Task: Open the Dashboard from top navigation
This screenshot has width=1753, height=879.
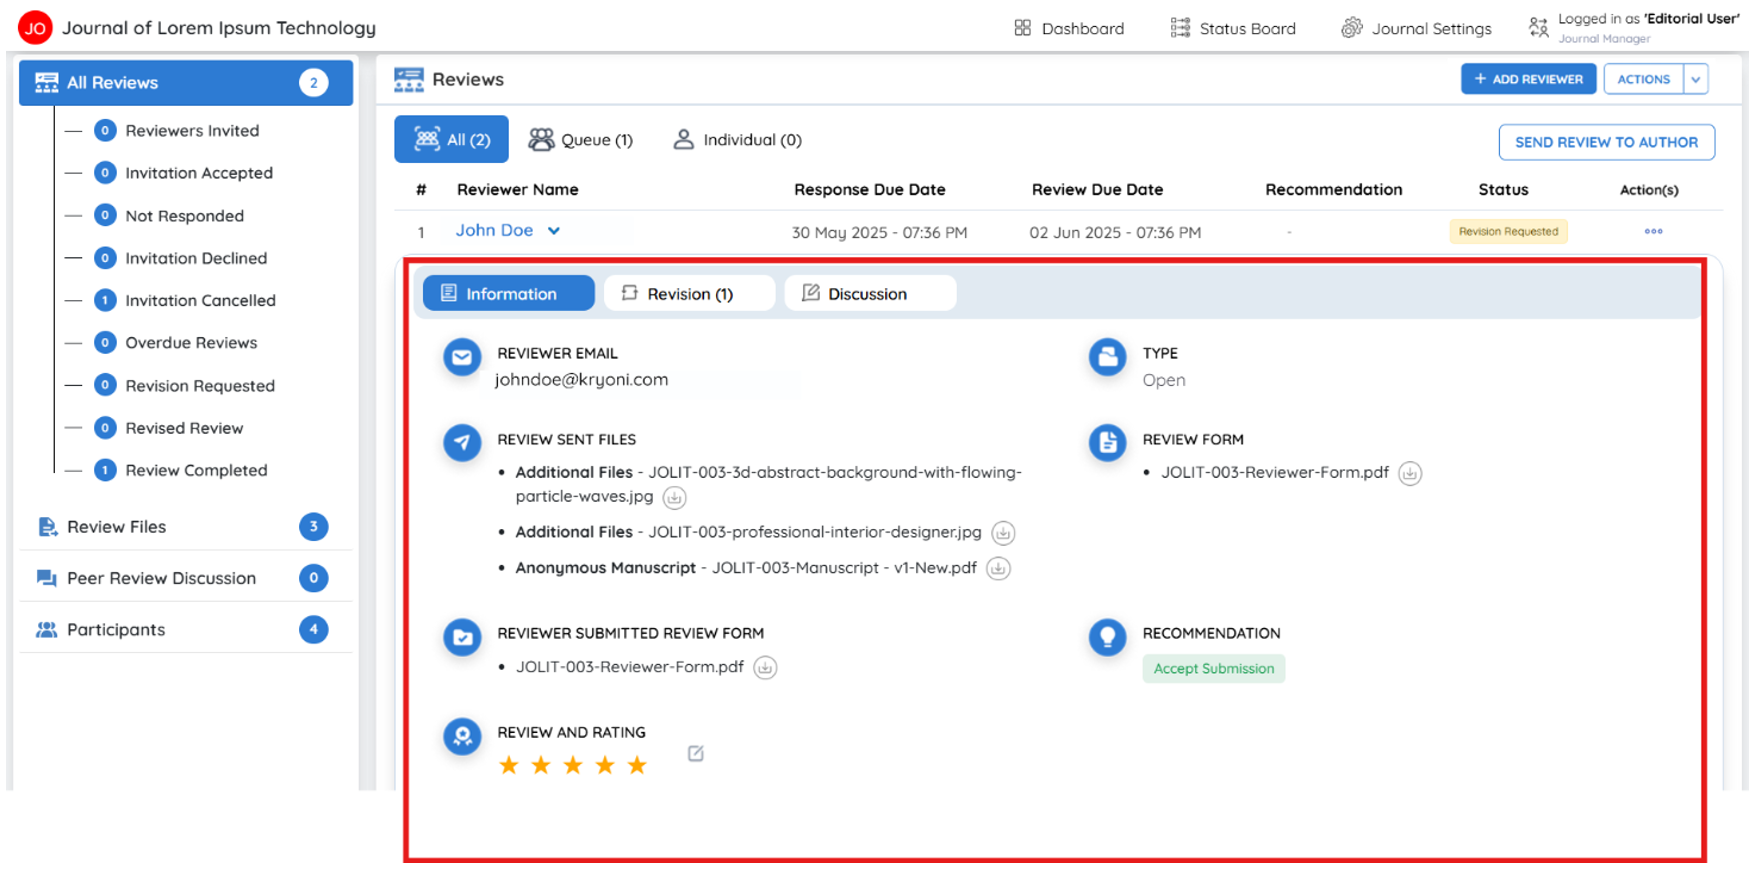Action: [1069, 28]
